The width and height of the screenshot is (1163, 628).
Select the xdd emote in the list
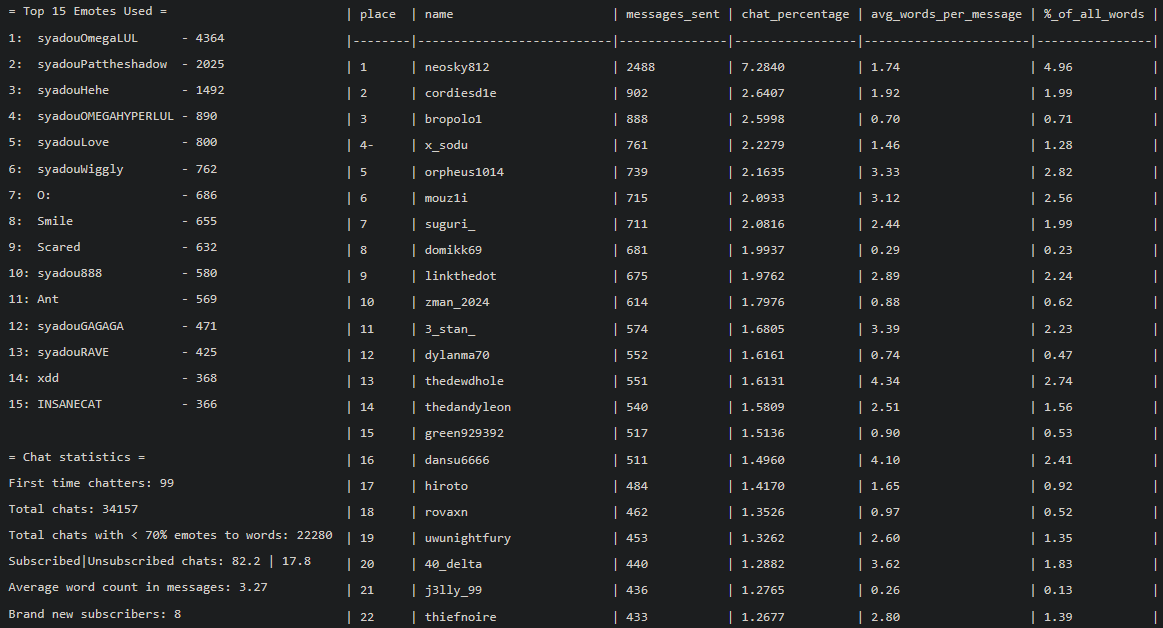point(48,377)
